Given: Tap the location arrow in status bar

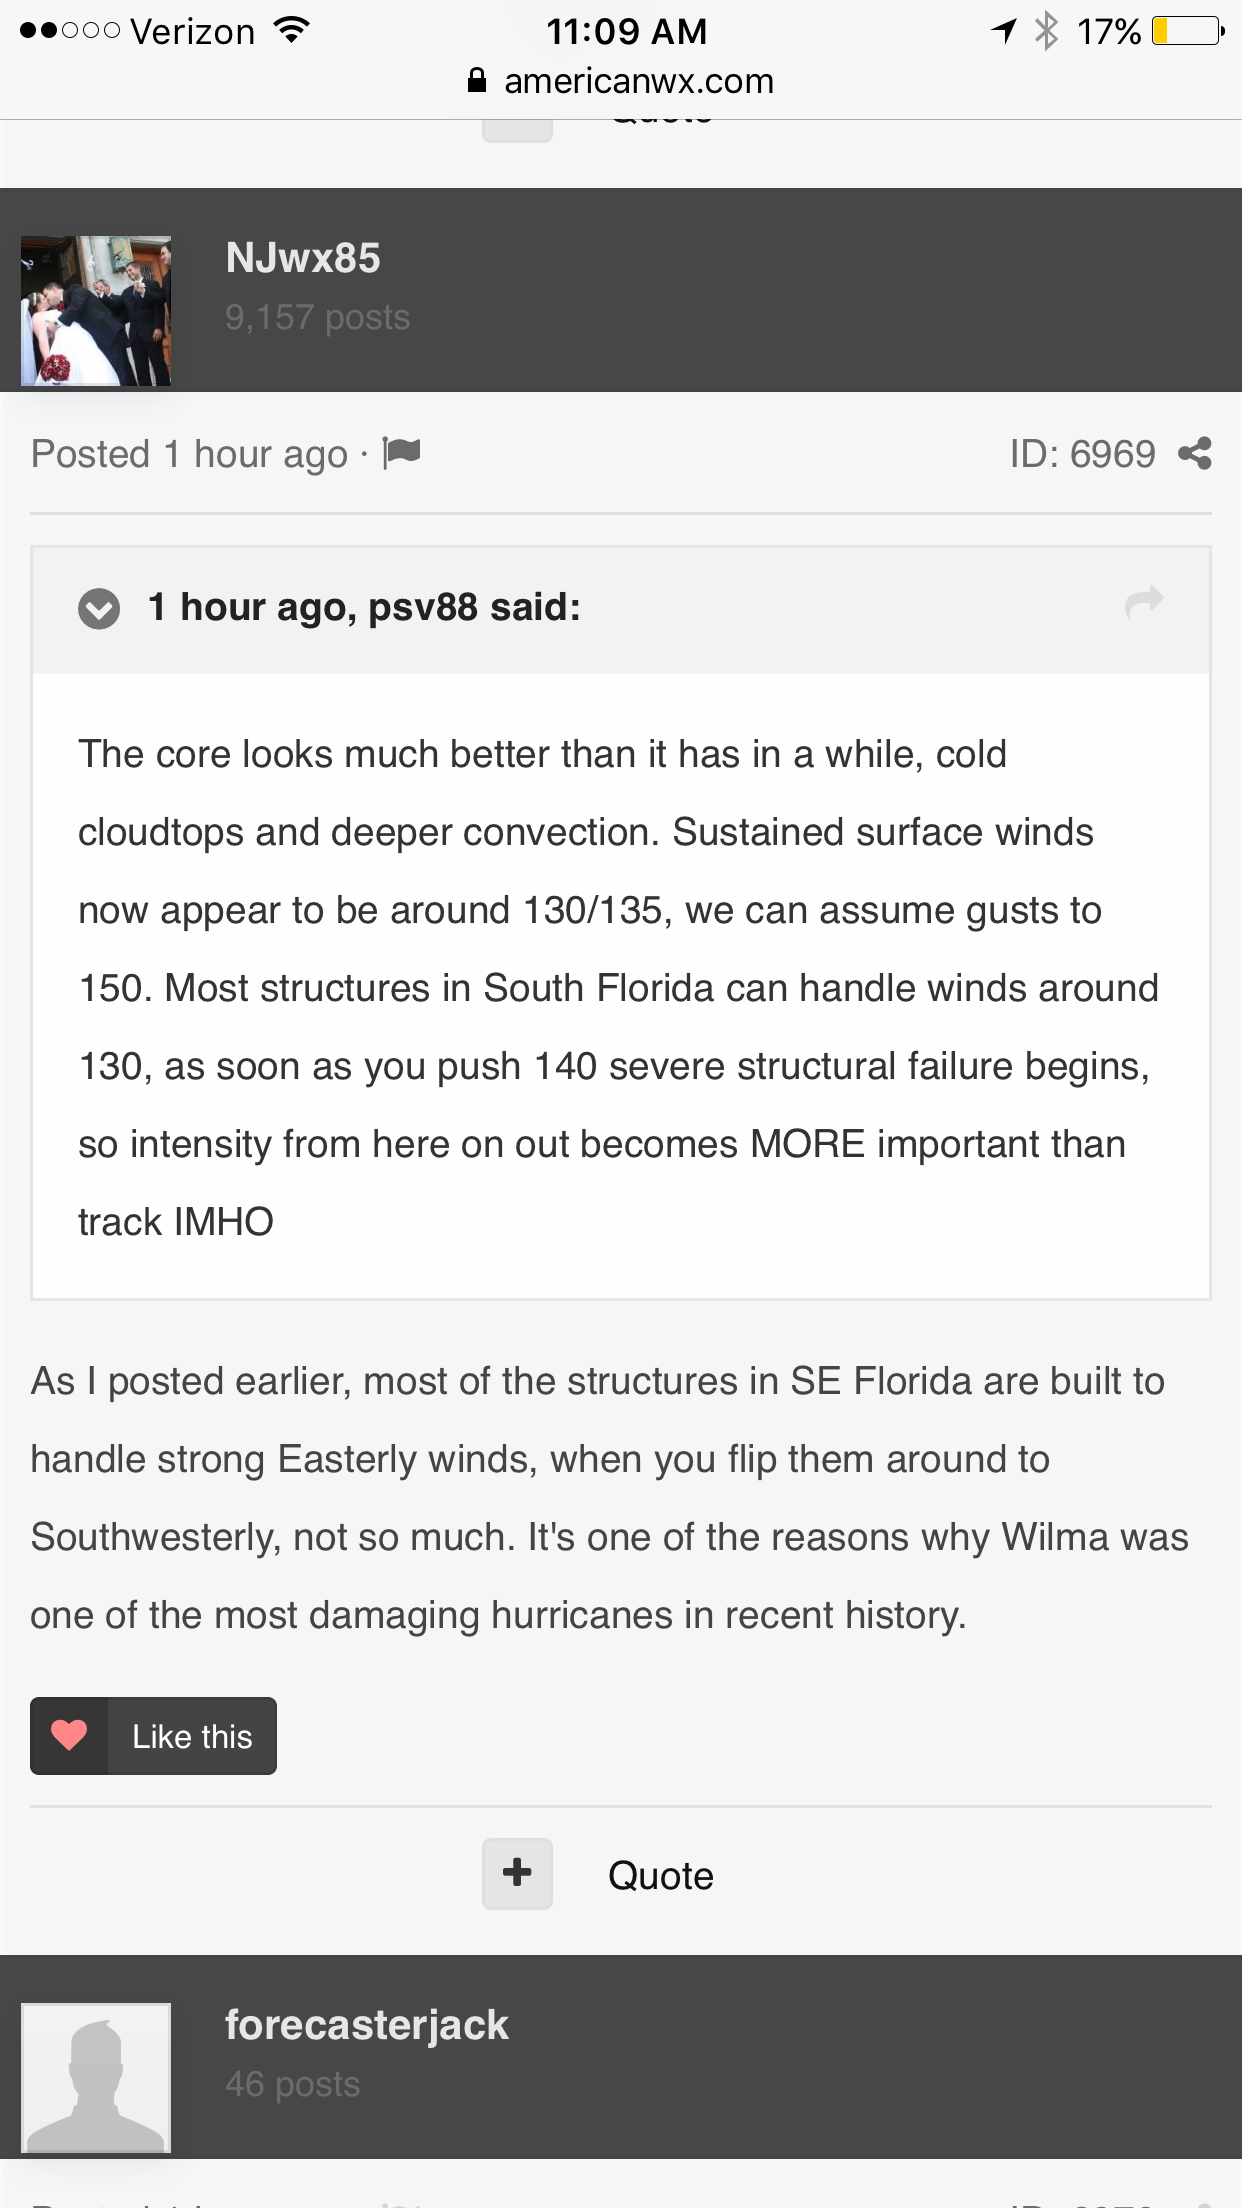Looking at the screenshot, I should coord(1004,31).
